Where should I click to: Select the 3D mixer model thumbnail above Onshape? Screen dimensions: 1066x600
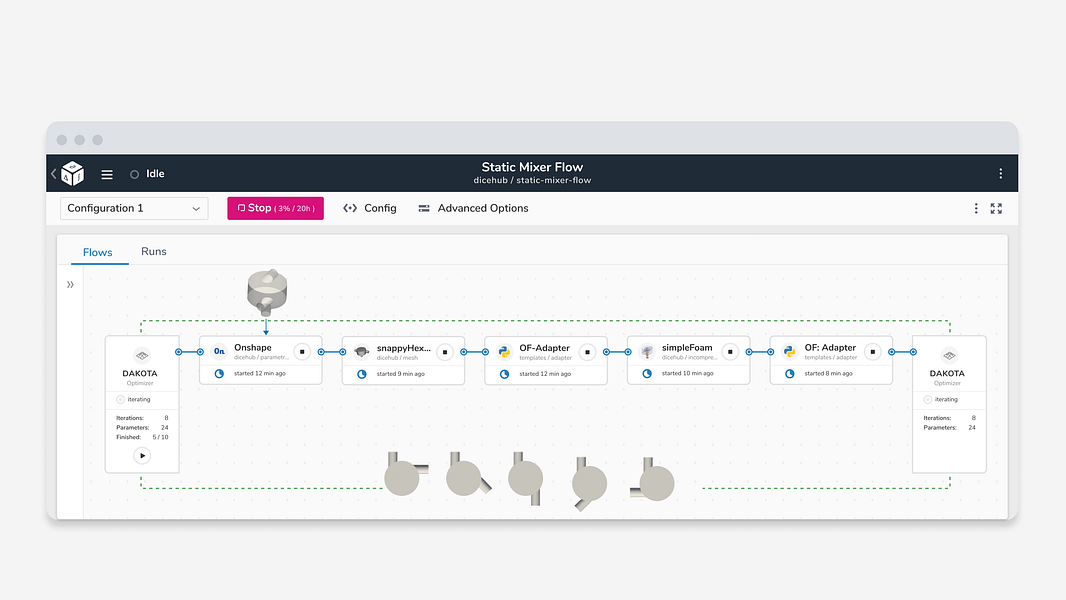click(x=267, y=292)
